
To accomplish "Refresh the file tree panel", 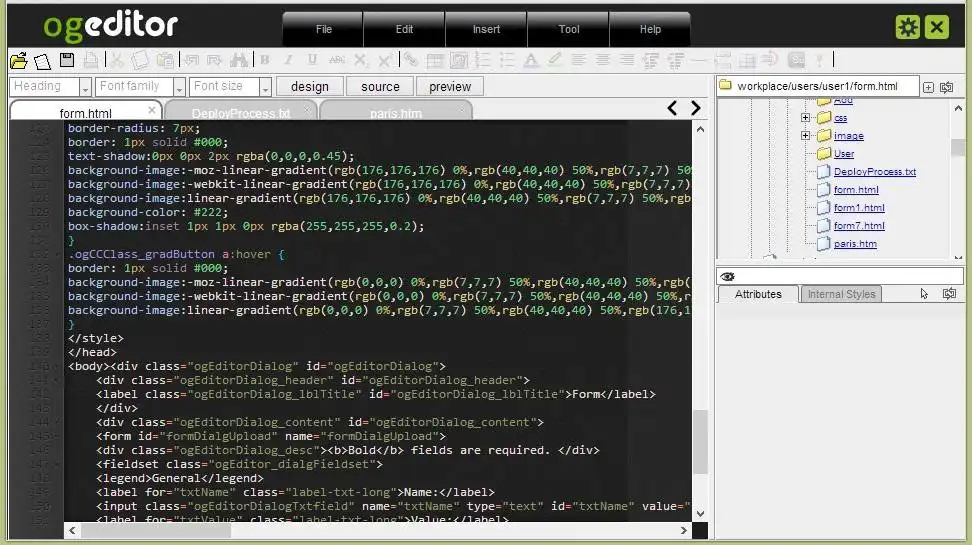I will point(947,87).
